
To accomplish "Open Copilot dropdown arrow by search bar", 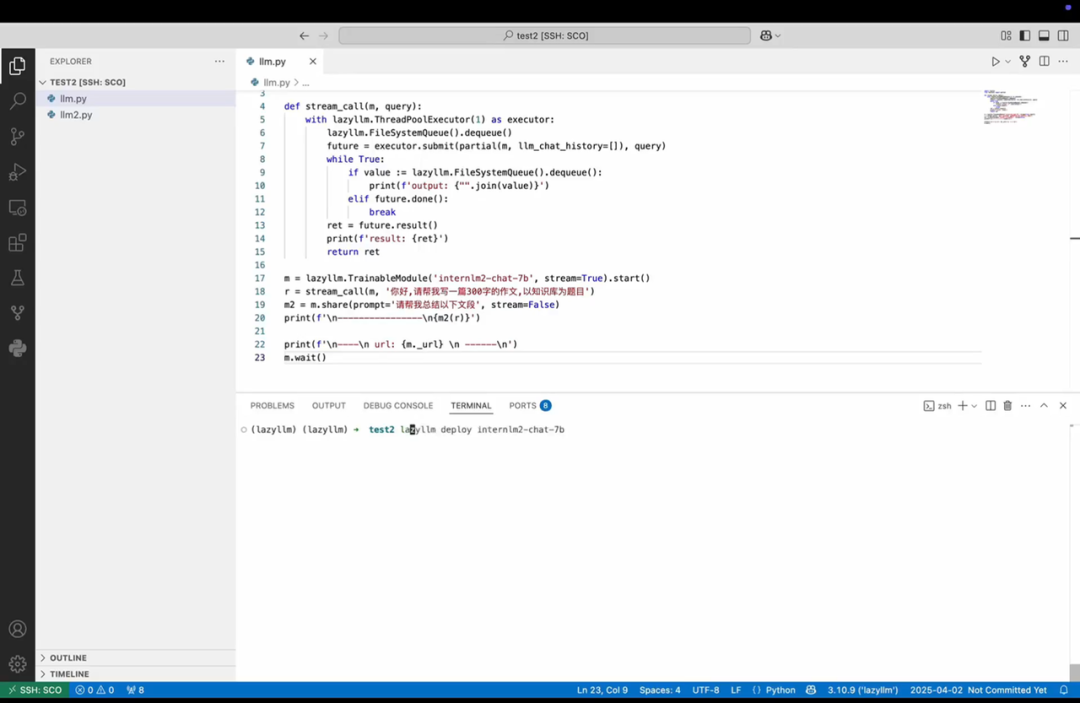I will [x=778, y=36].
